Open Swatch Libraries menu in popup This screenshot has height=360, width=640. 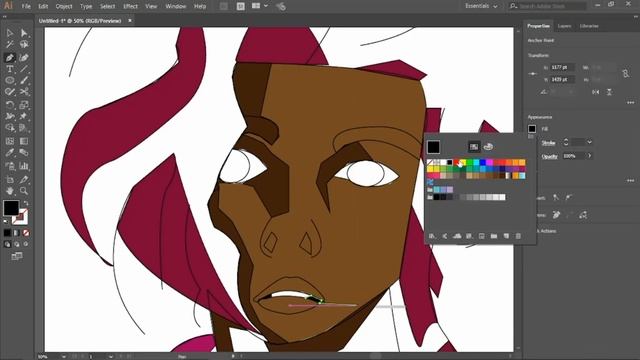coord(432,236)
